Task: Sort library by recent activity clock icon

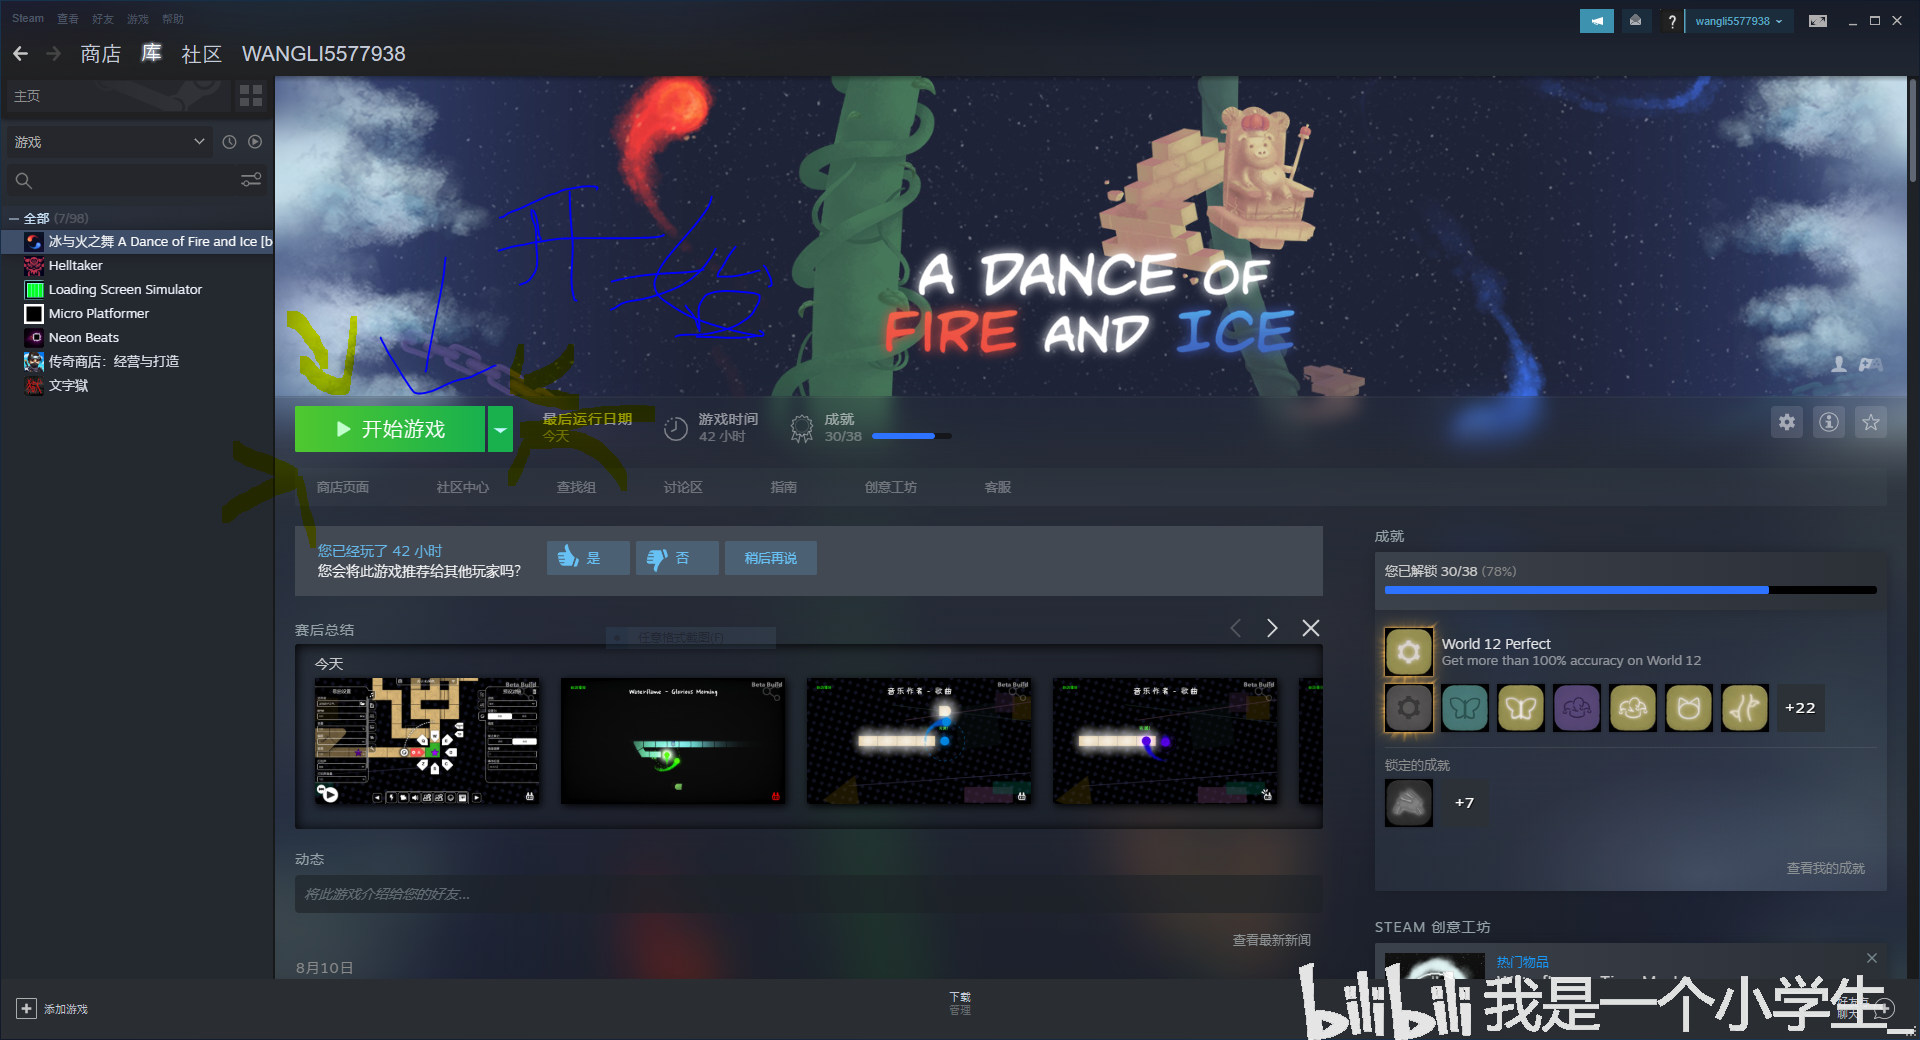Action: (x=229, y=142)
